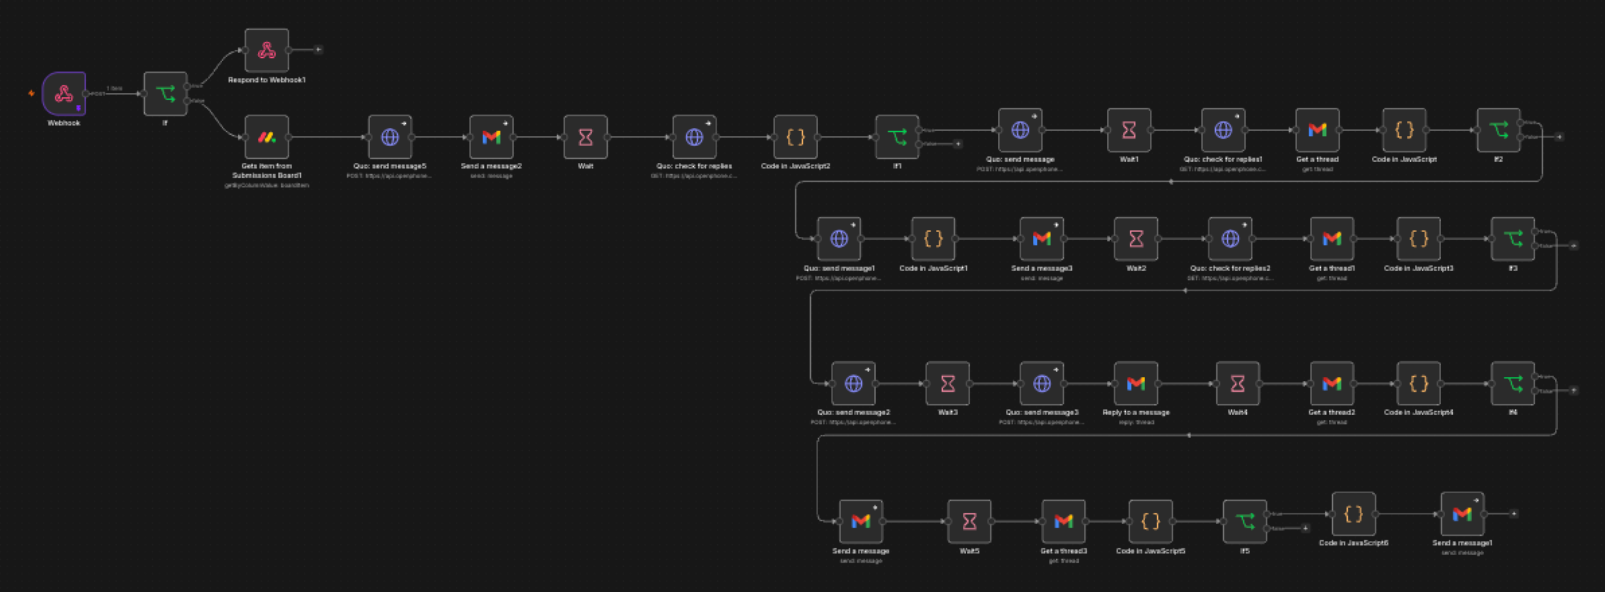Open the Send a message2 Gmail node
The height and width of the screenshot is (592, 1605).
[x=491, y=137]
